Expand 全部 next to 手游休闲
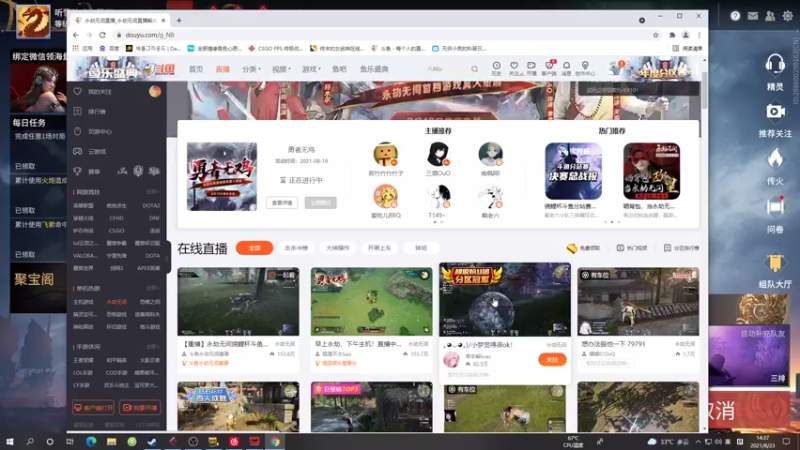Image resolution: width=800 pixels, height=450 pixels. click(153, 347)
